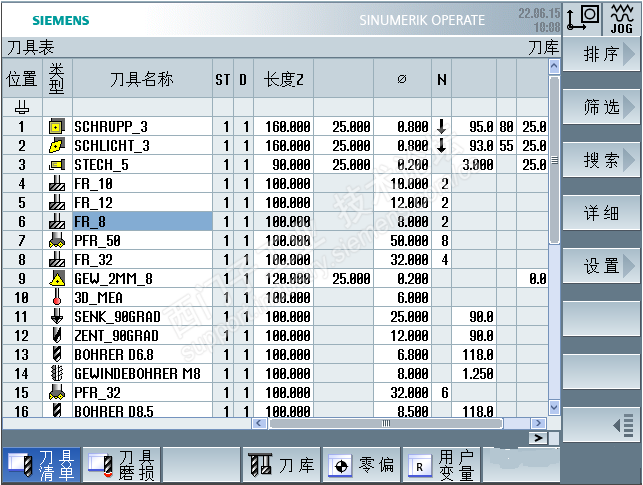Switch to the 零偏 work offset tab
643x485 pixels.
coord(361,465)
